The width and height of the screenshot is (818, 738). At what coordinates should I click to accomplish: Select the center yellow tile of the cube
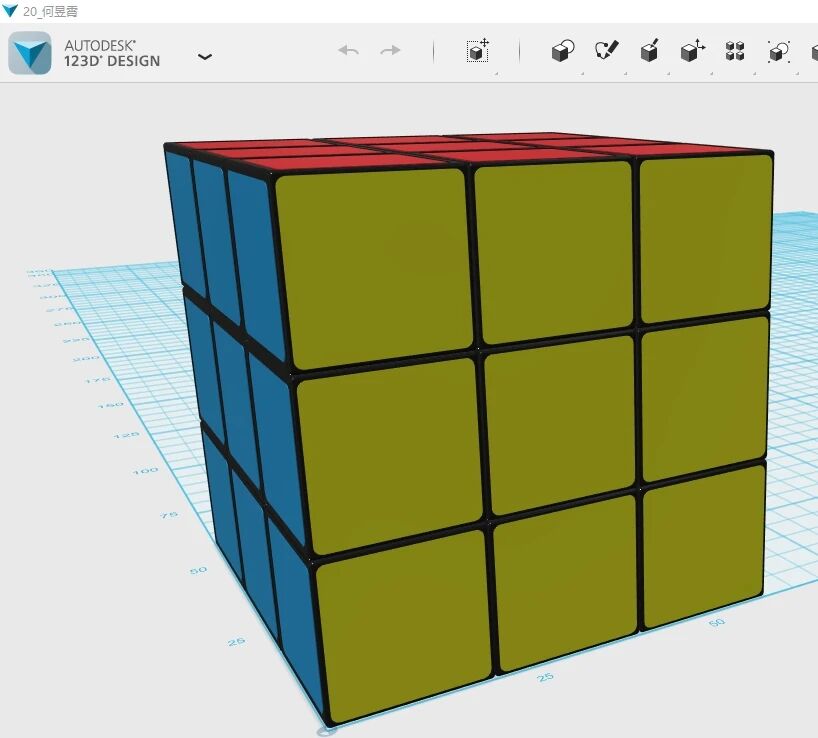pos(560,425)
